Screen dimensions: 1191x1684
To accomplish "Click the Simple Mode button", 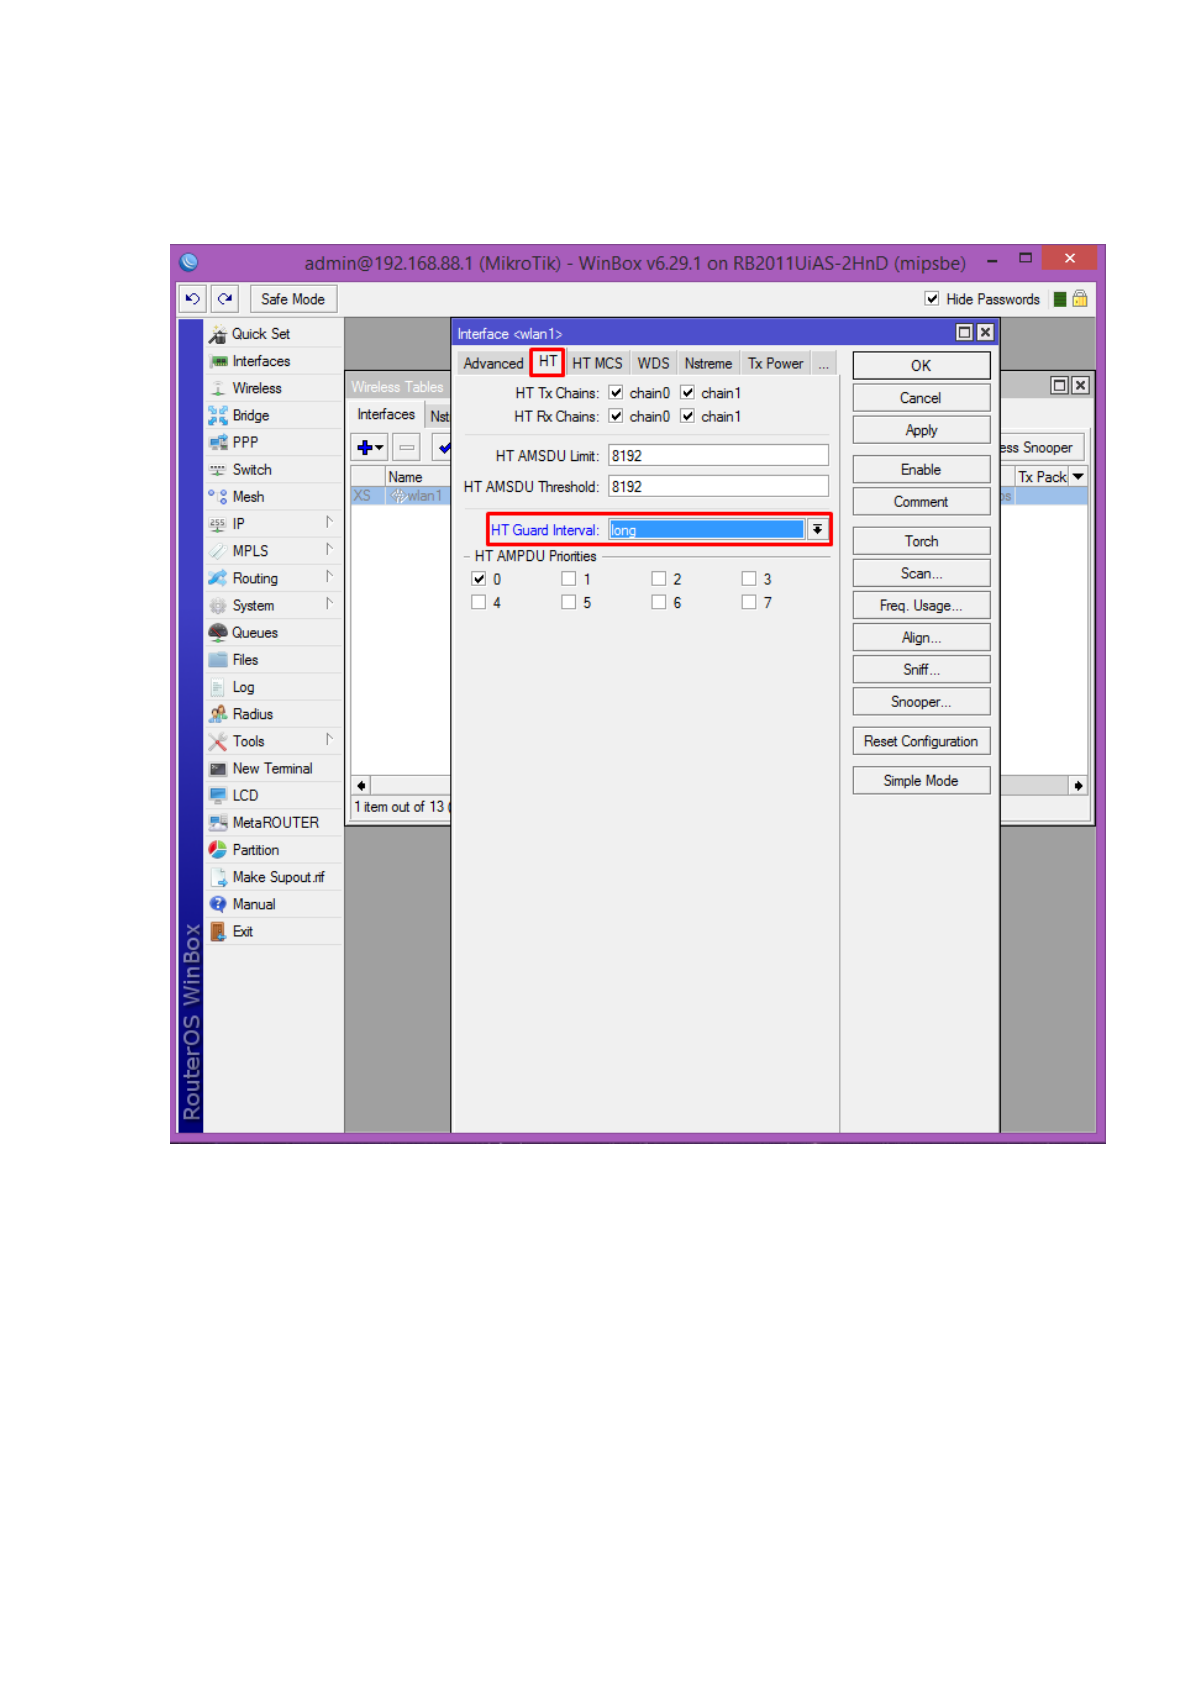I will tap(921, 780).
